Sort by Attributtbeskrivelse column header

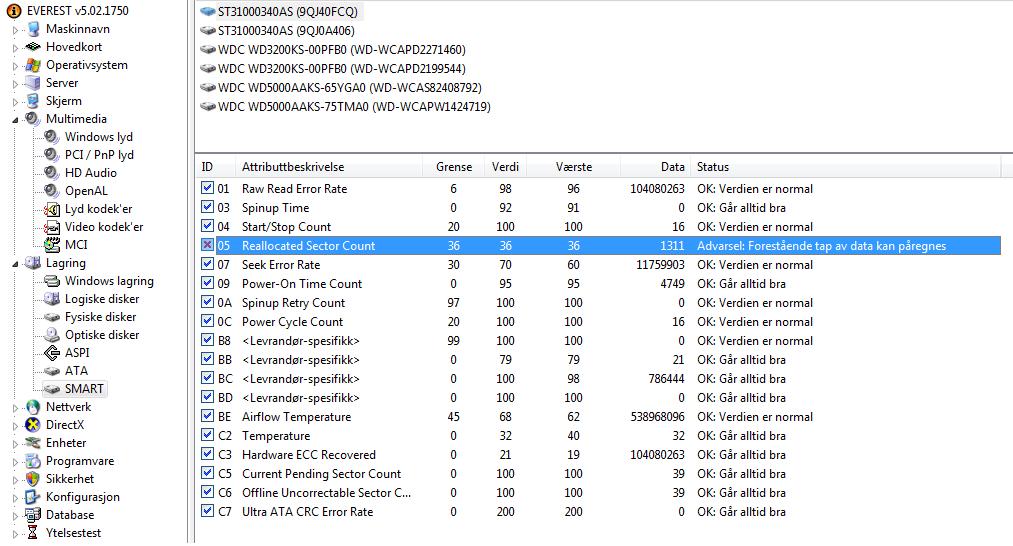point(329,167)
